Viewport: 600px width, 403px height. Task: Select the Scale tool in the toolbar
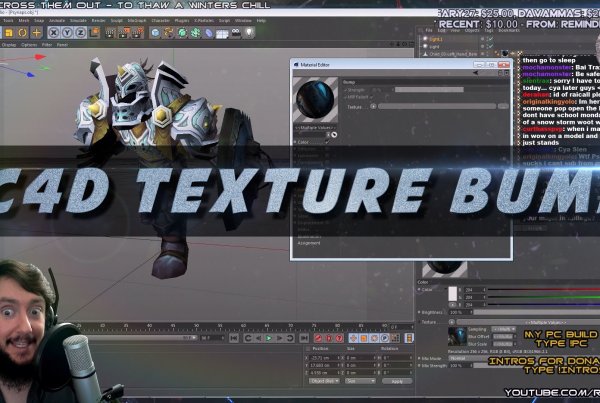(x=8, y=33)
